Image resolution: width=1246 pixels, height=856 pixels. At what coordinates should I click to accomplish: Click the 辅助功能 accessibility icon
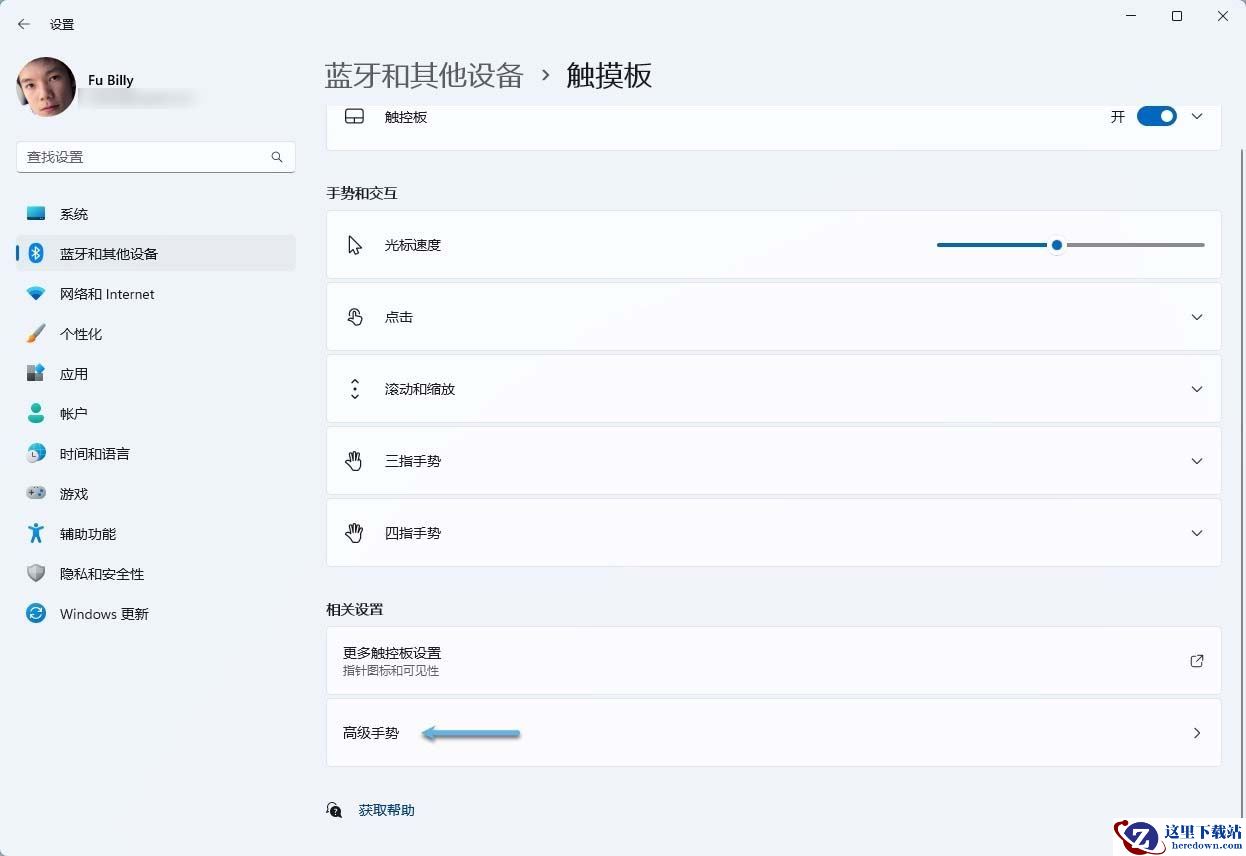[x=36, y=534]
